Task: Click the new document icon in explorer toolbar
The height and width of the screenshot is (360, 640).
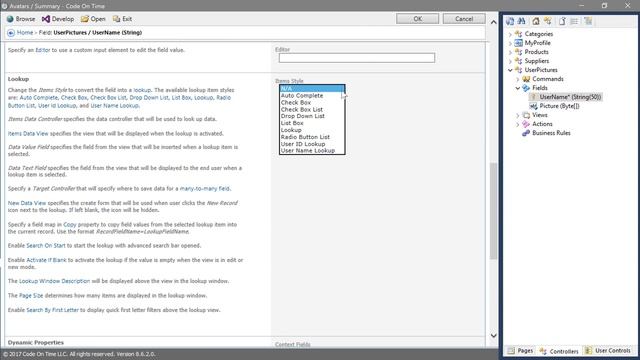Action: click(562, 21)
